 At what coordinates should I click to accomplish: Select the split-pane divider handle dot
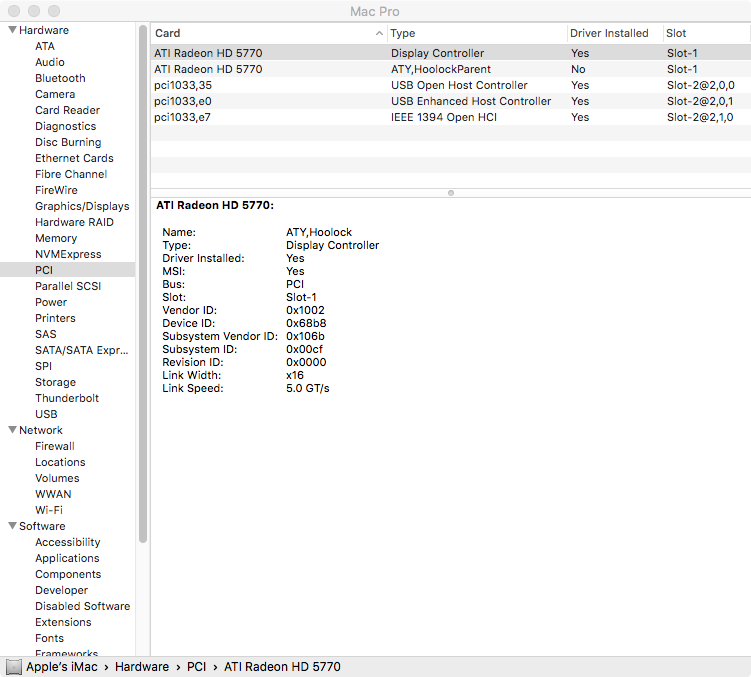click(x=451, y=193)
